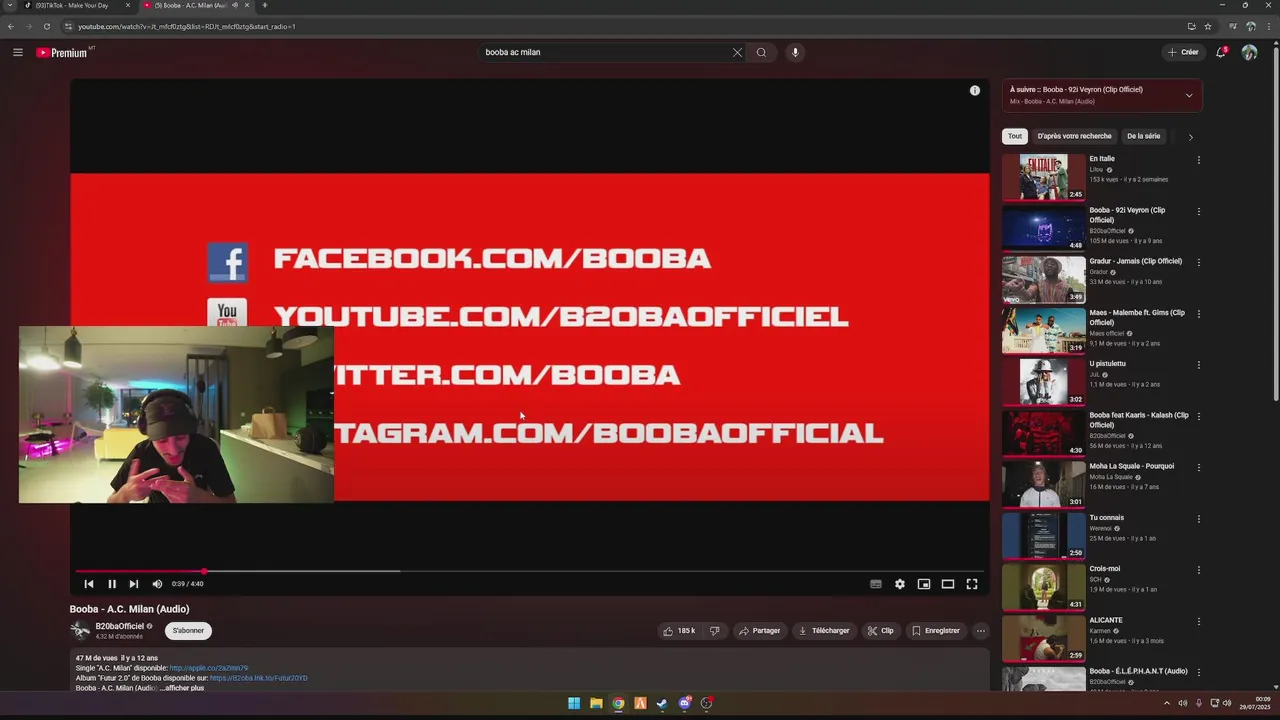Open more actions ellipsis below video
Image resolution: width=1280 pixels, height=720 pixels.
pyautogui.click(x=981, y=631)
